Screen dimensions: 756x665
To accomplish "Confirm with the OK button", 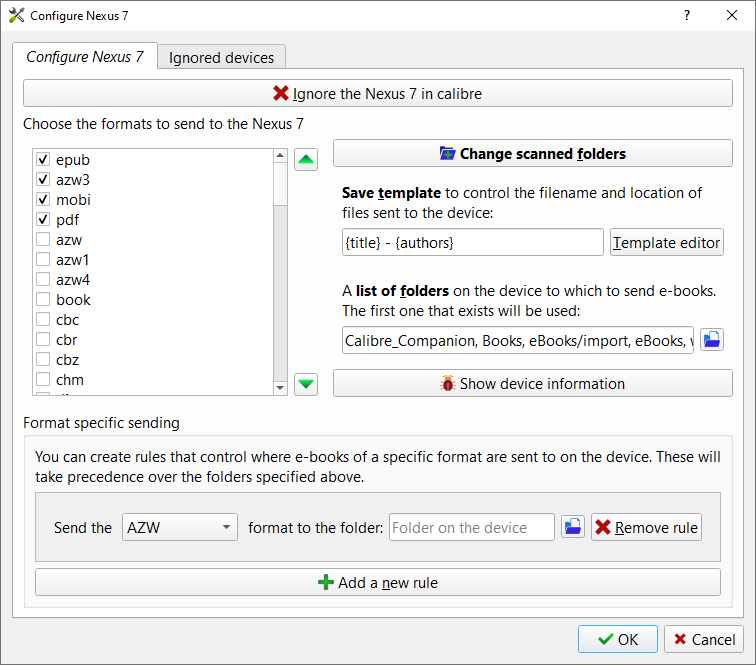I will [x=618, y=639].
